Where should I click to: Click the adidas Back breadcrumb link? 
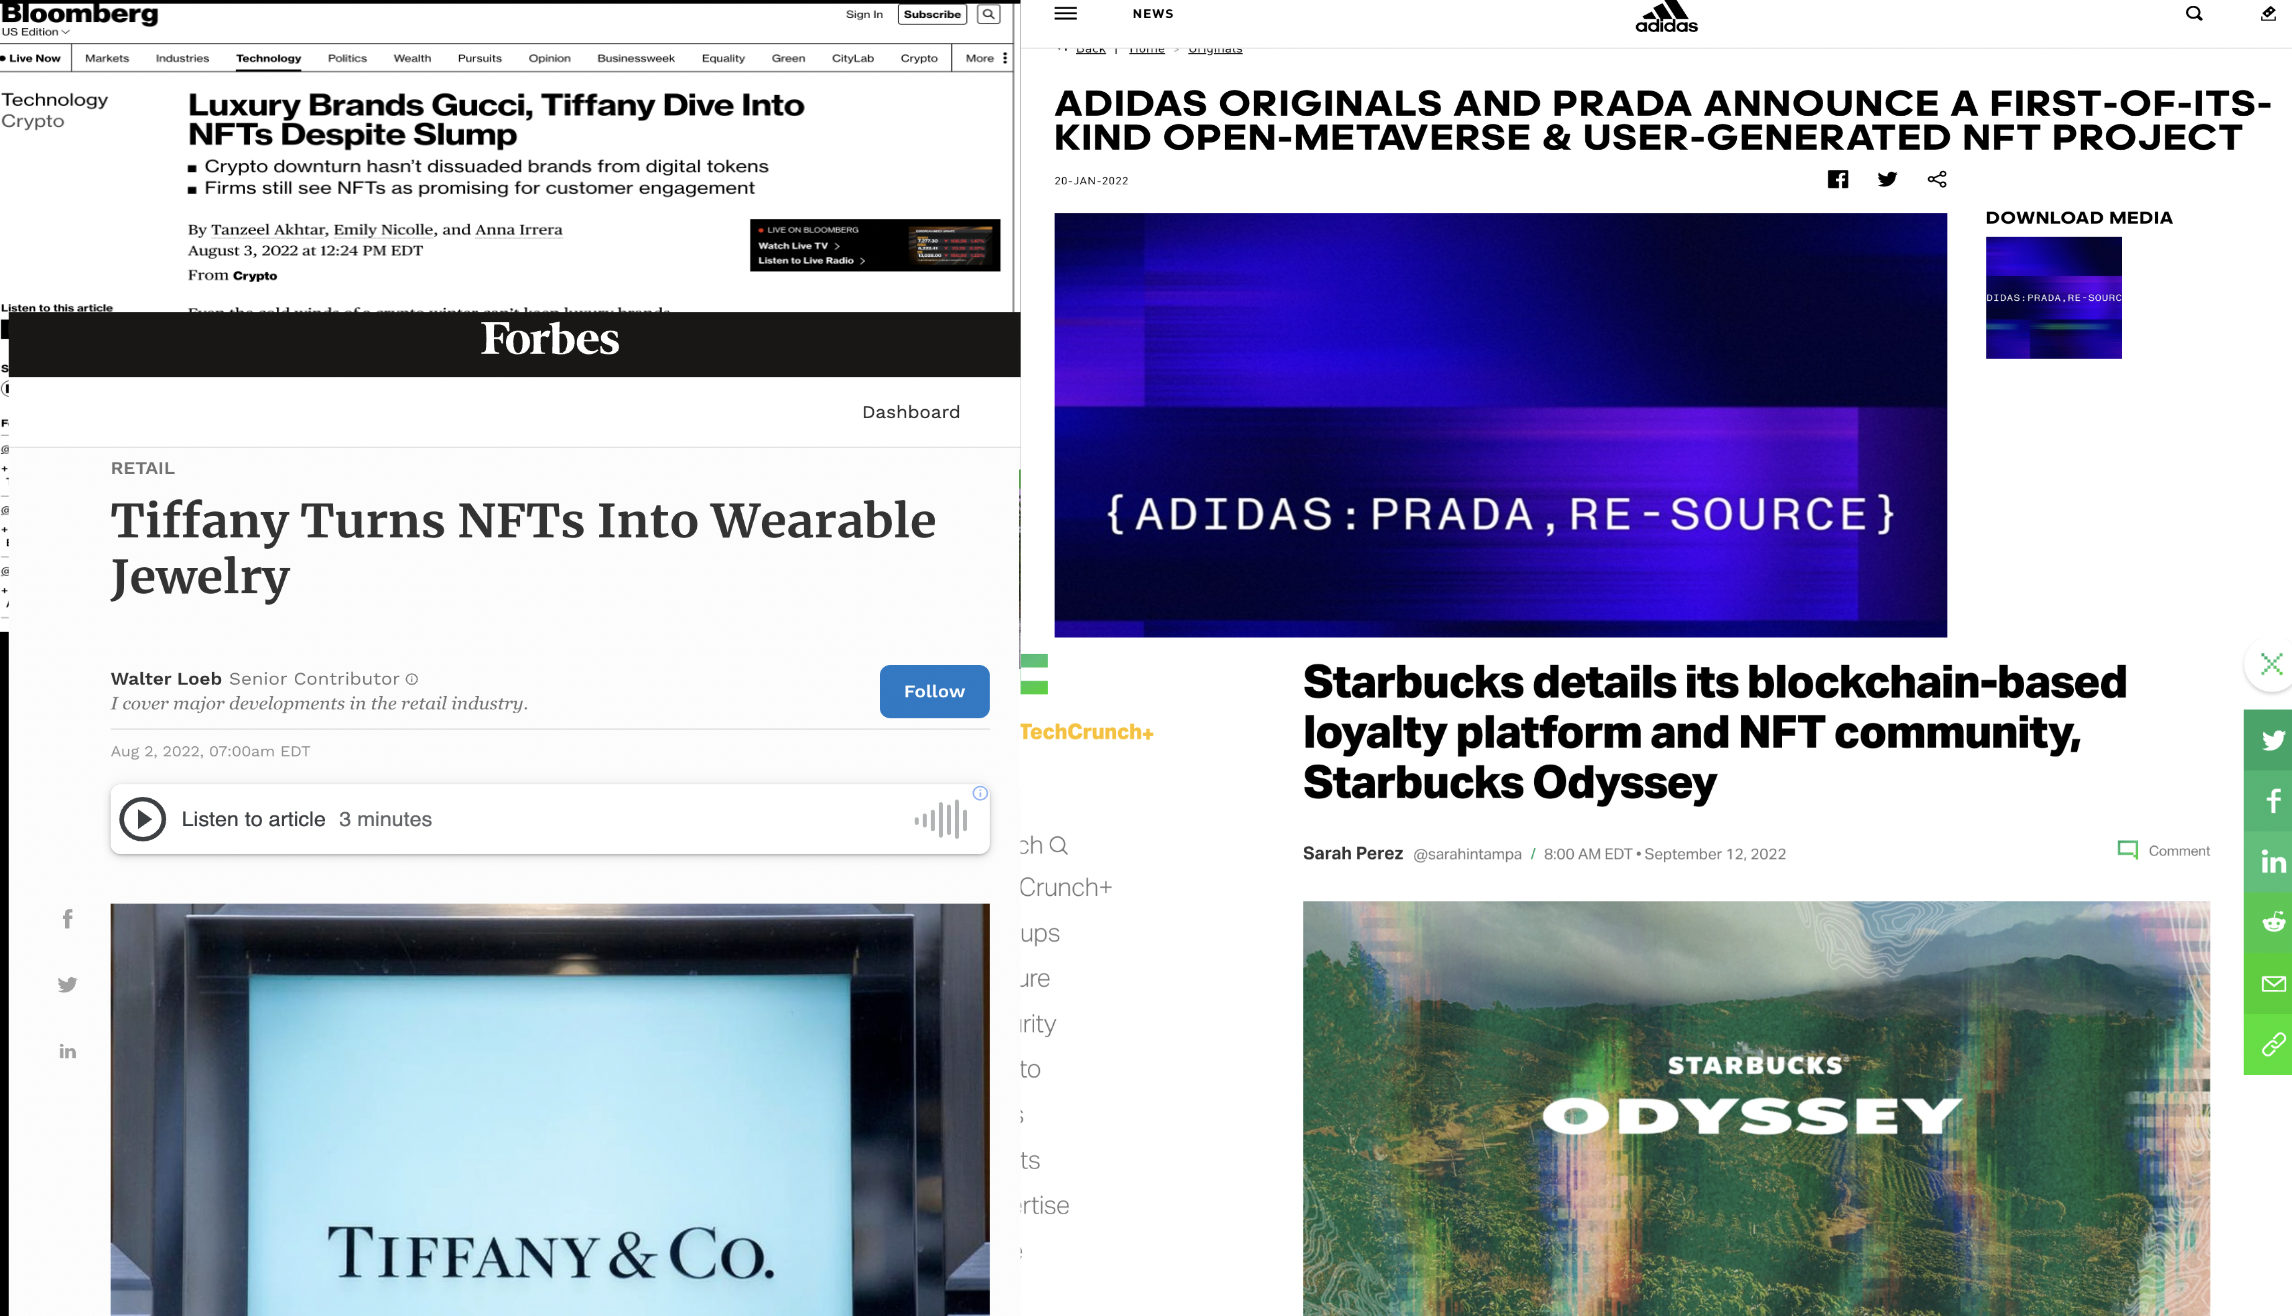(x=1090, y=48)
